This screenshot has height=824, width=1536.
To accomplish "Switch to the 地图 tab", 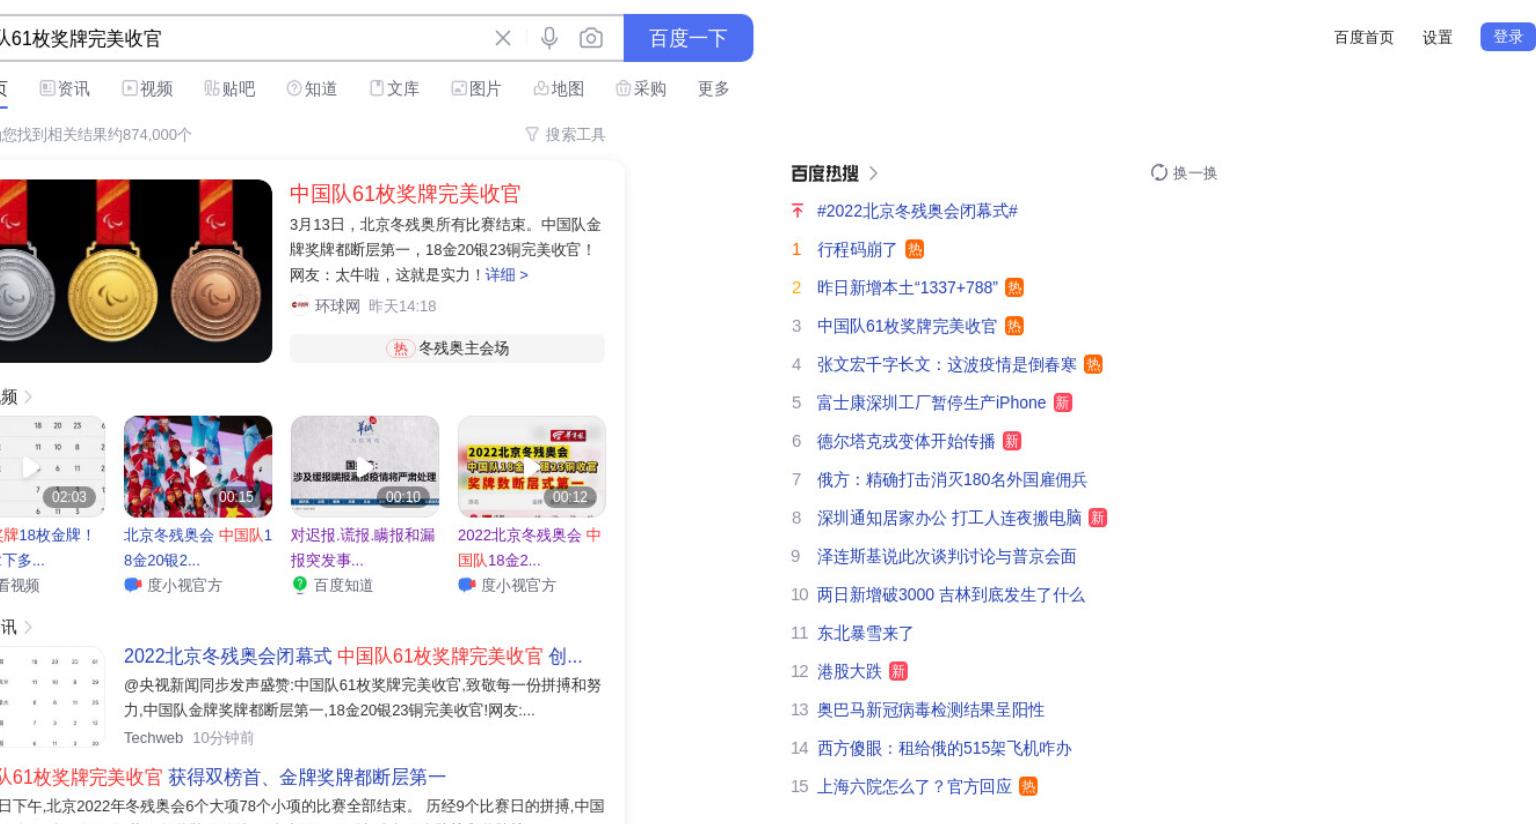I will click(559, 89).
